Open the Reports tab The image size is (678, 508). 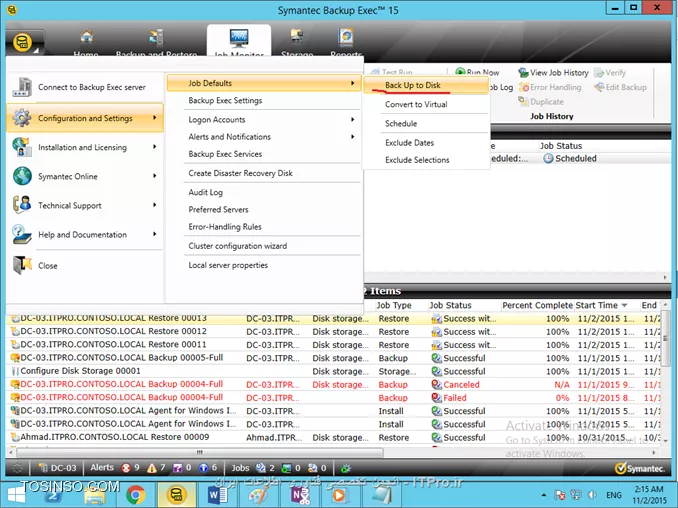pyautogui.click(x=346, y=42)
